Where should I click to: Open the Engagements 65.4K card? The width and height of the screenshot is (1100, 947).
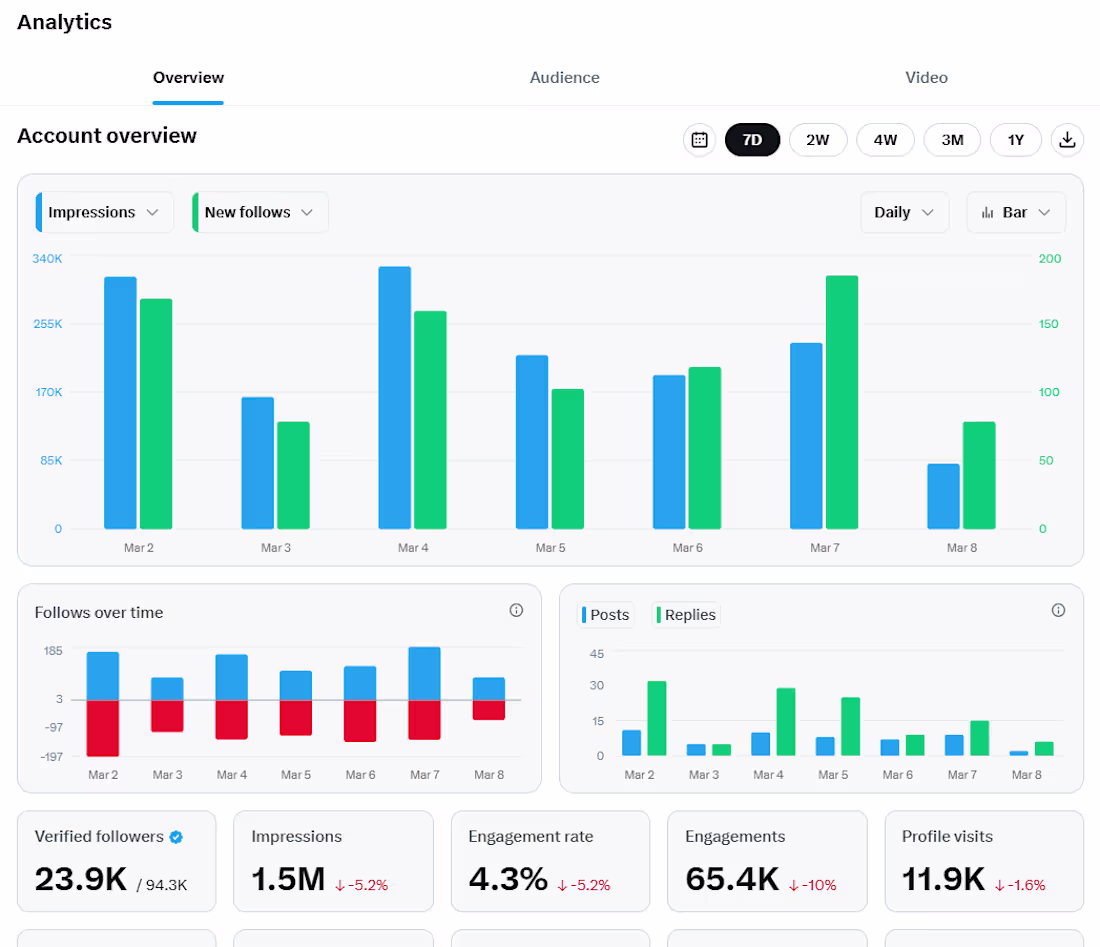767,861
